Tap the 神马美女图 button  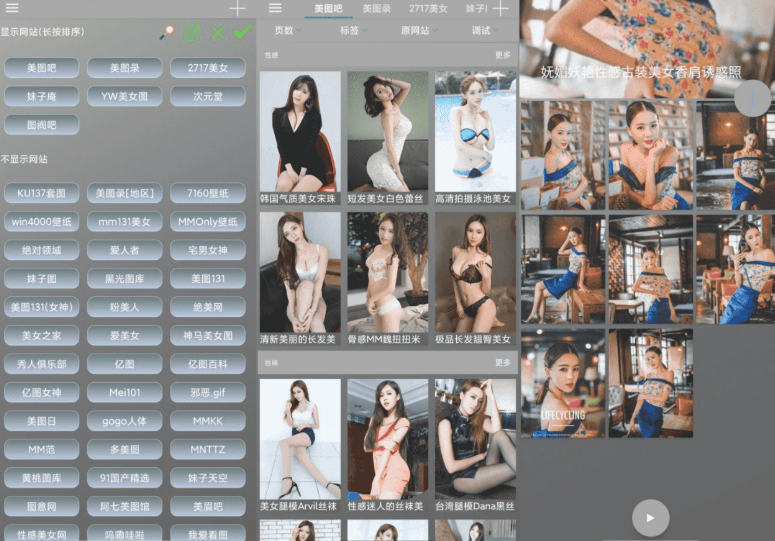pyautogui.click(x=208, y=335)
